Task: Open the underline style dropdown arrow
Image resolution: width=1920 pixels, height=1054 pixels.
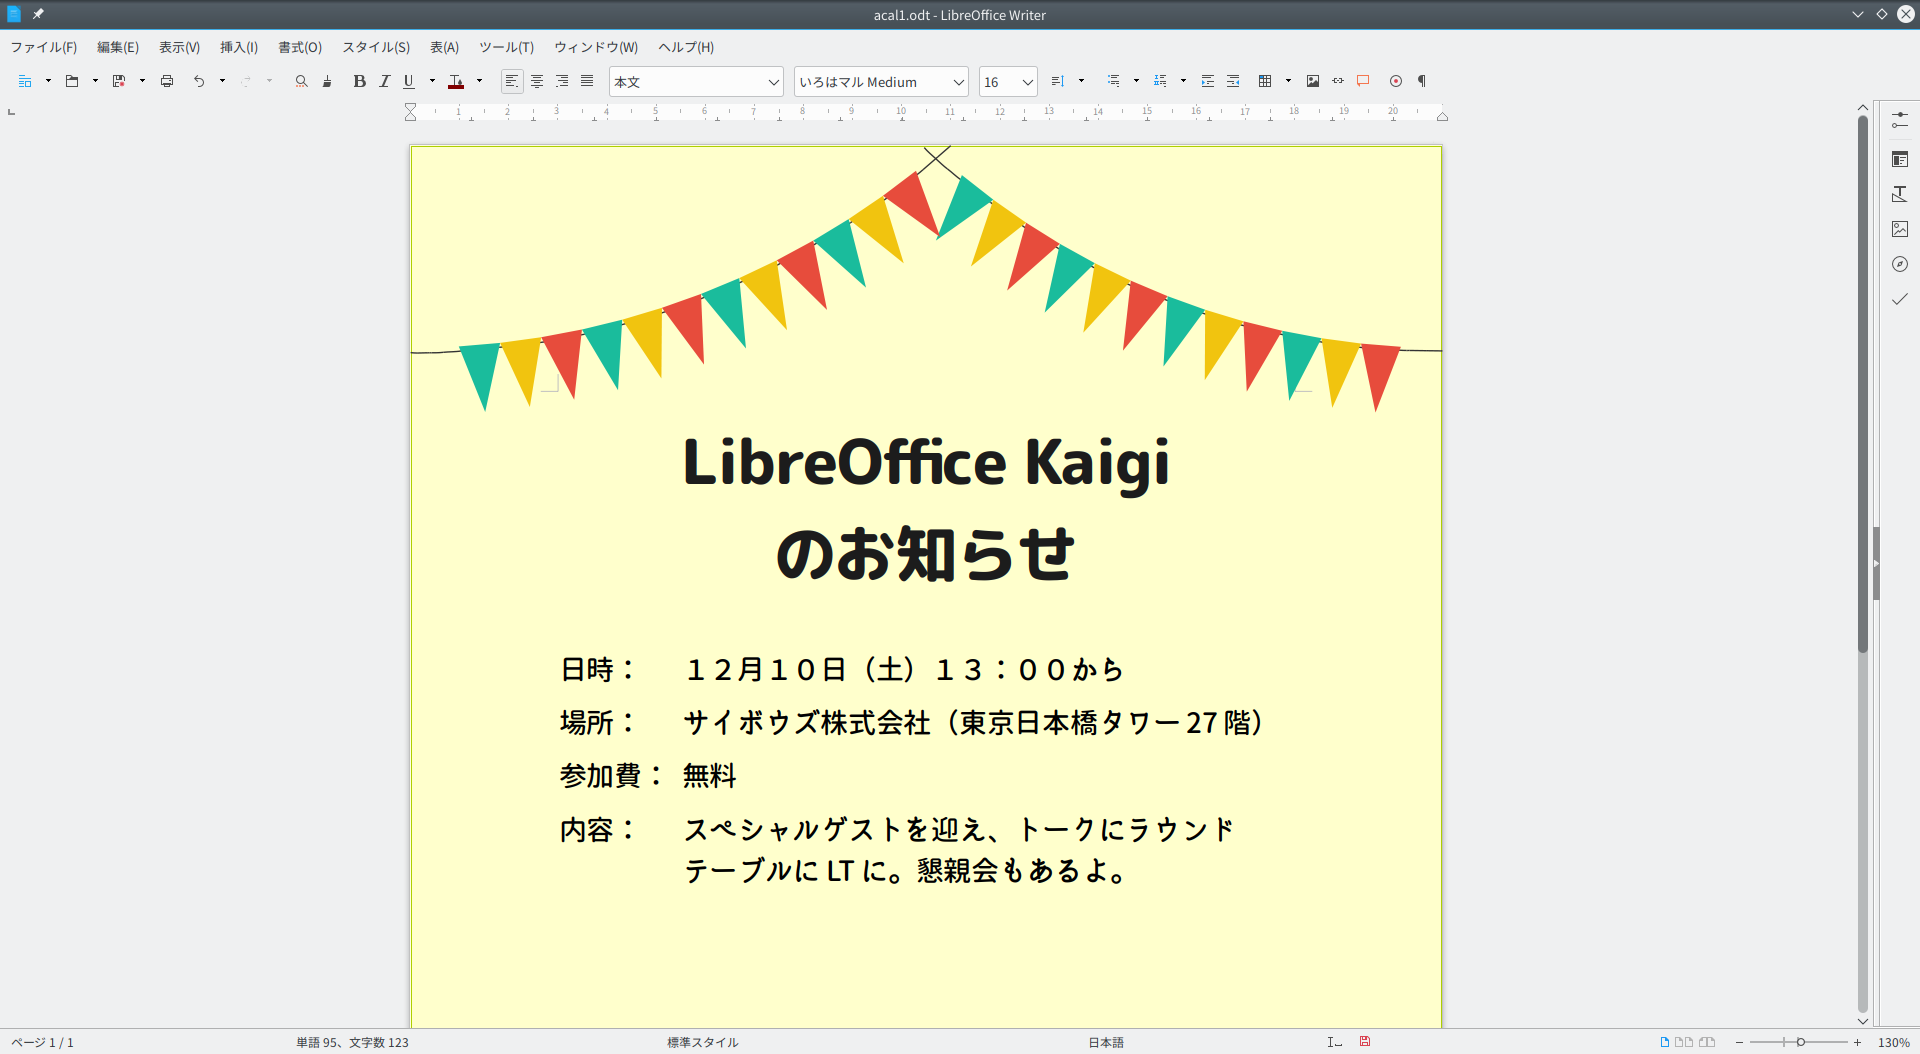Action: (432, 81)
